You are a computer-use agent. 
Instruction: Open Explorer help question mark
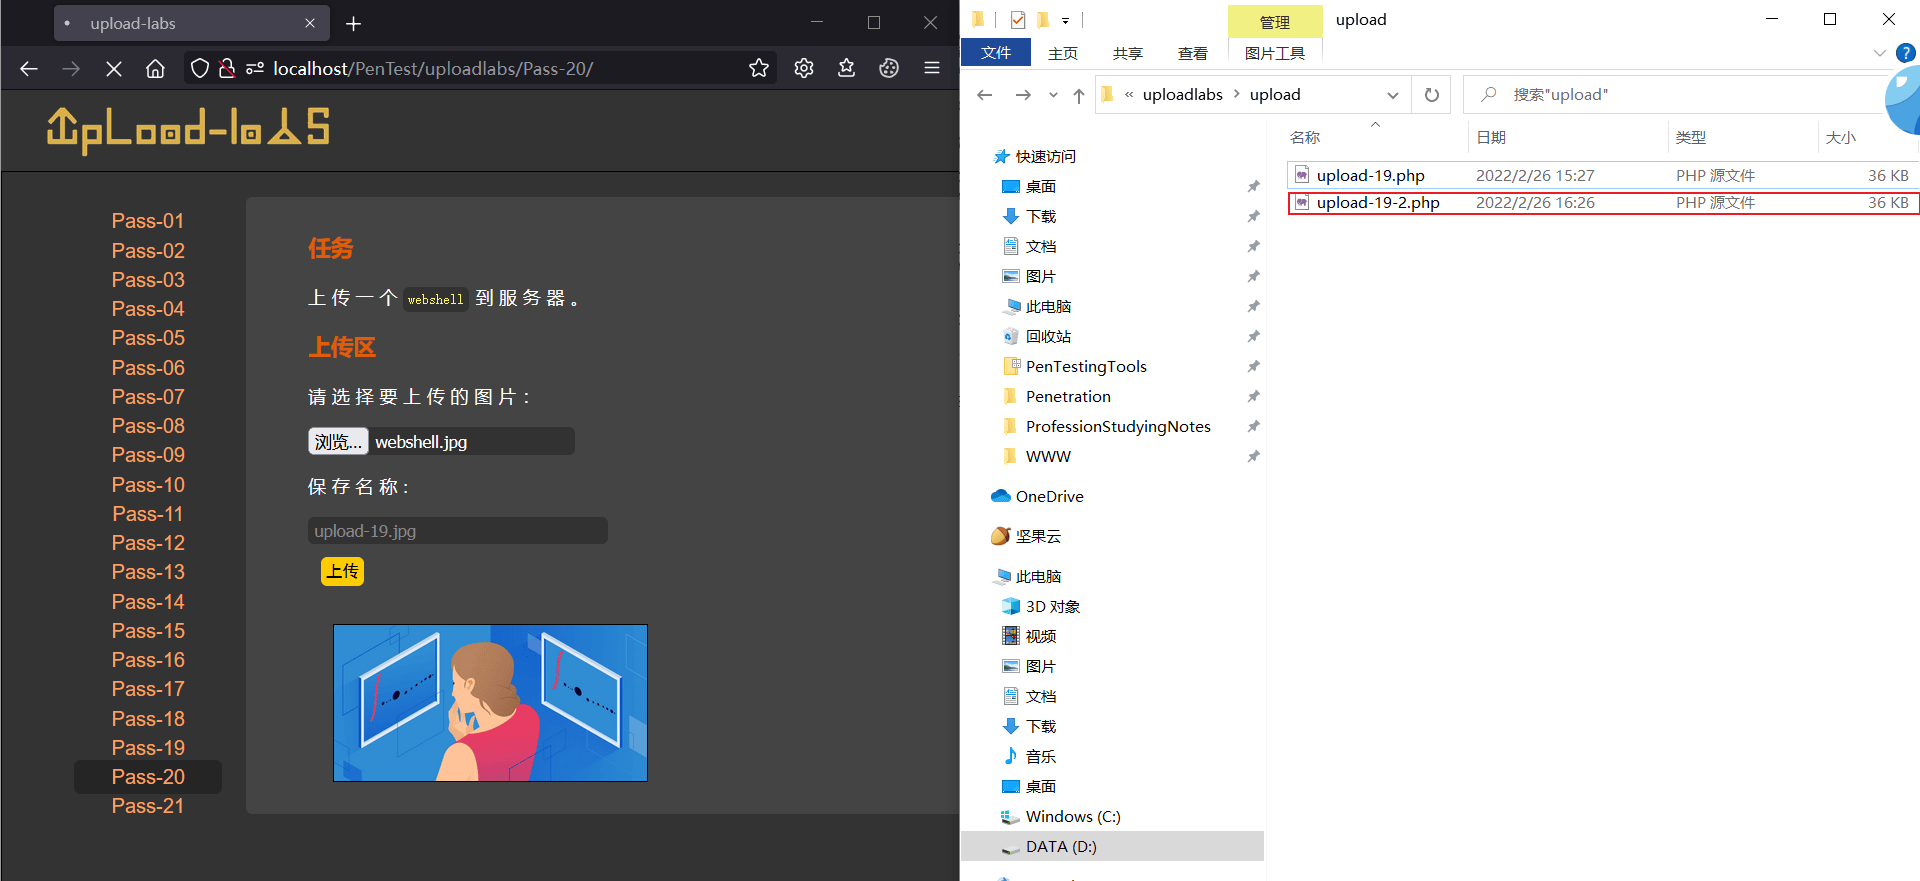pyautogui.click(x=1906, y=52)
